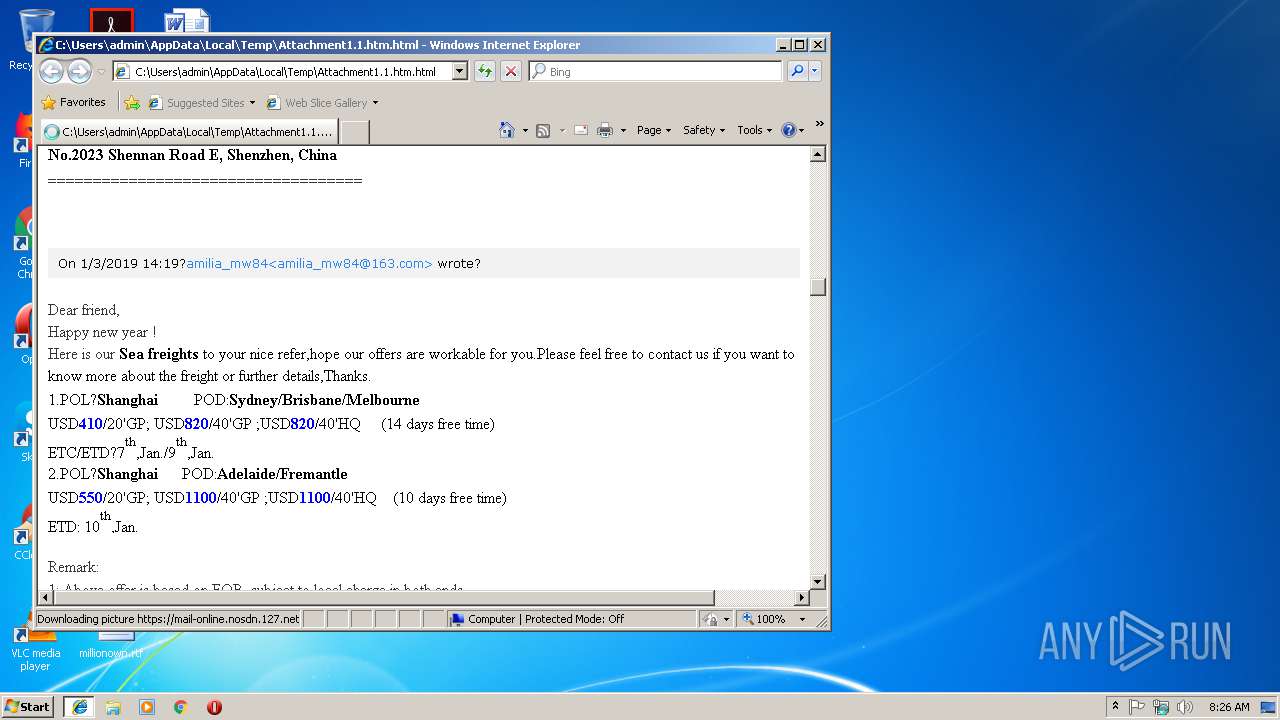The image size is (1280, 720).
Task: Open search provider dropdown arrow
Action: click(815, 72)
